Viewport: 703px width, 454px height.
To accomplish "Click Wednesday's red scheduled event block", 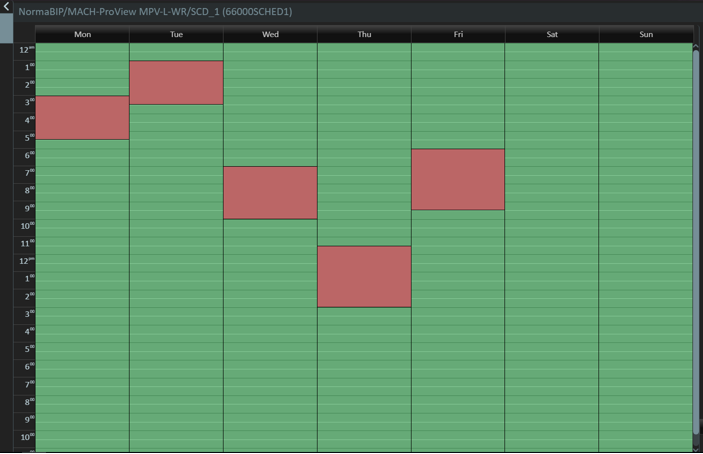I will tap(270, 193).
